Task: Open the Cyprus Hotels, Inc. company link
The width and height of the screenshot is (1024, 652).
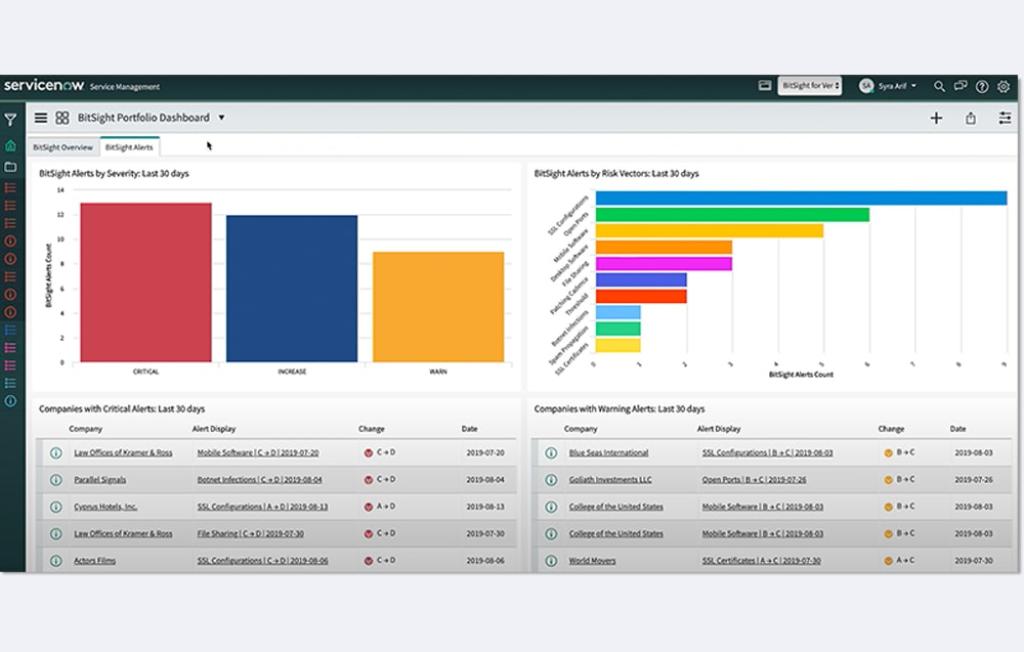Action: pos(106,507)
